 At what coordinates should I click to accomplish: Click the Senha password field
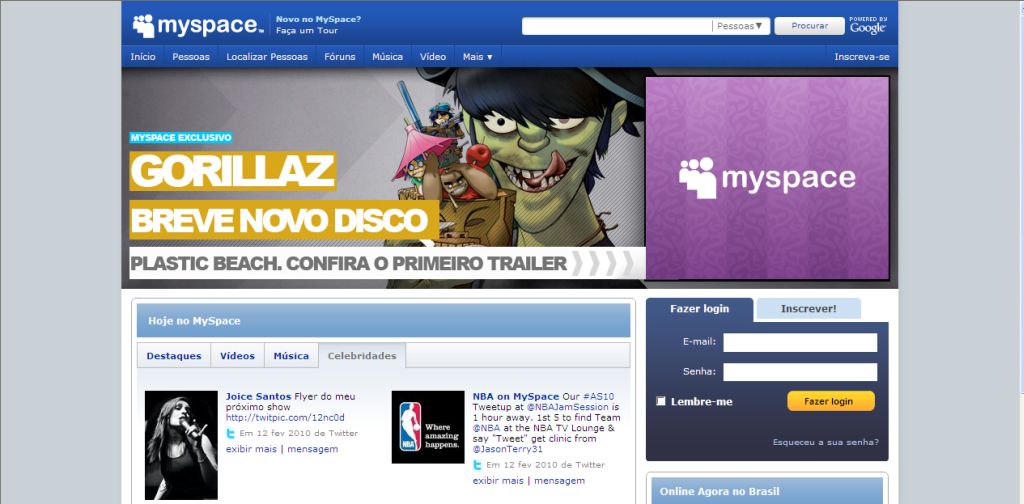tap(799, 372)
